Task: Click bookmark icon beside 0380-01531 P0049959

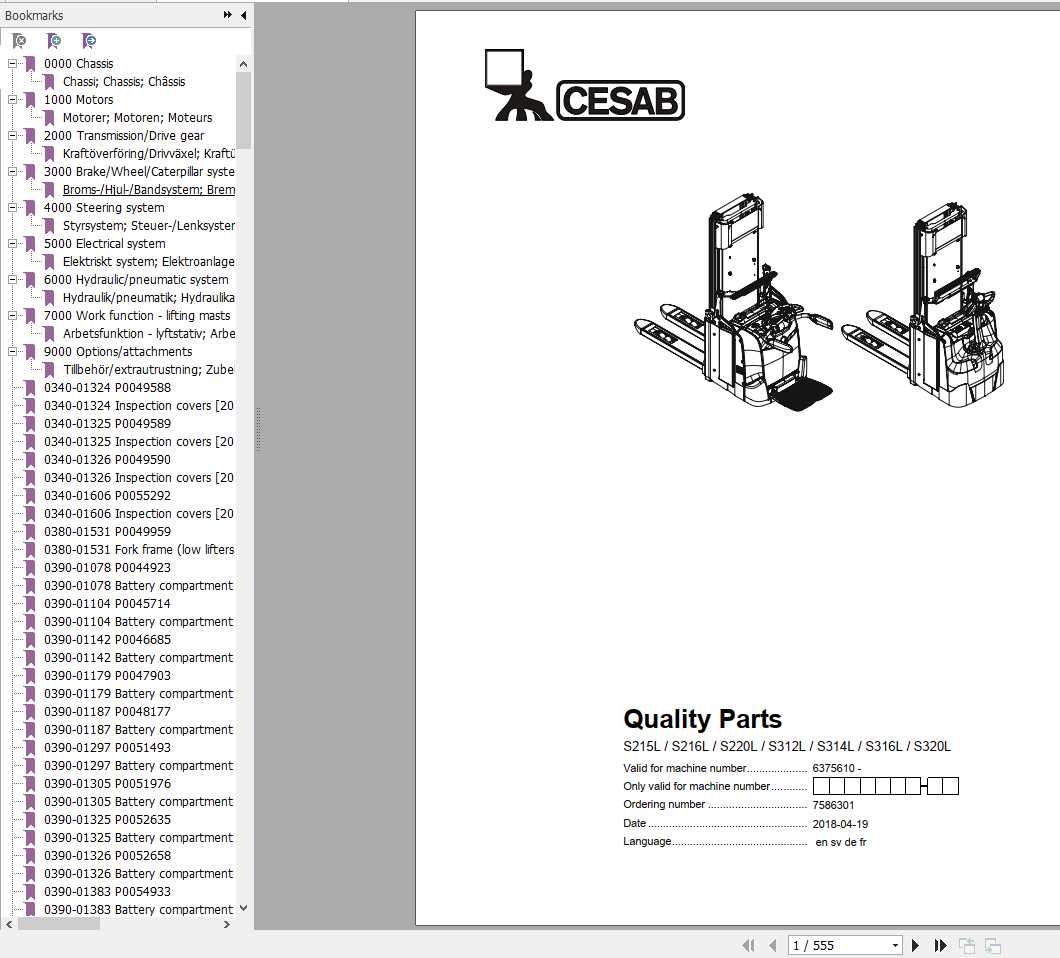Action: tap(30, 531)
